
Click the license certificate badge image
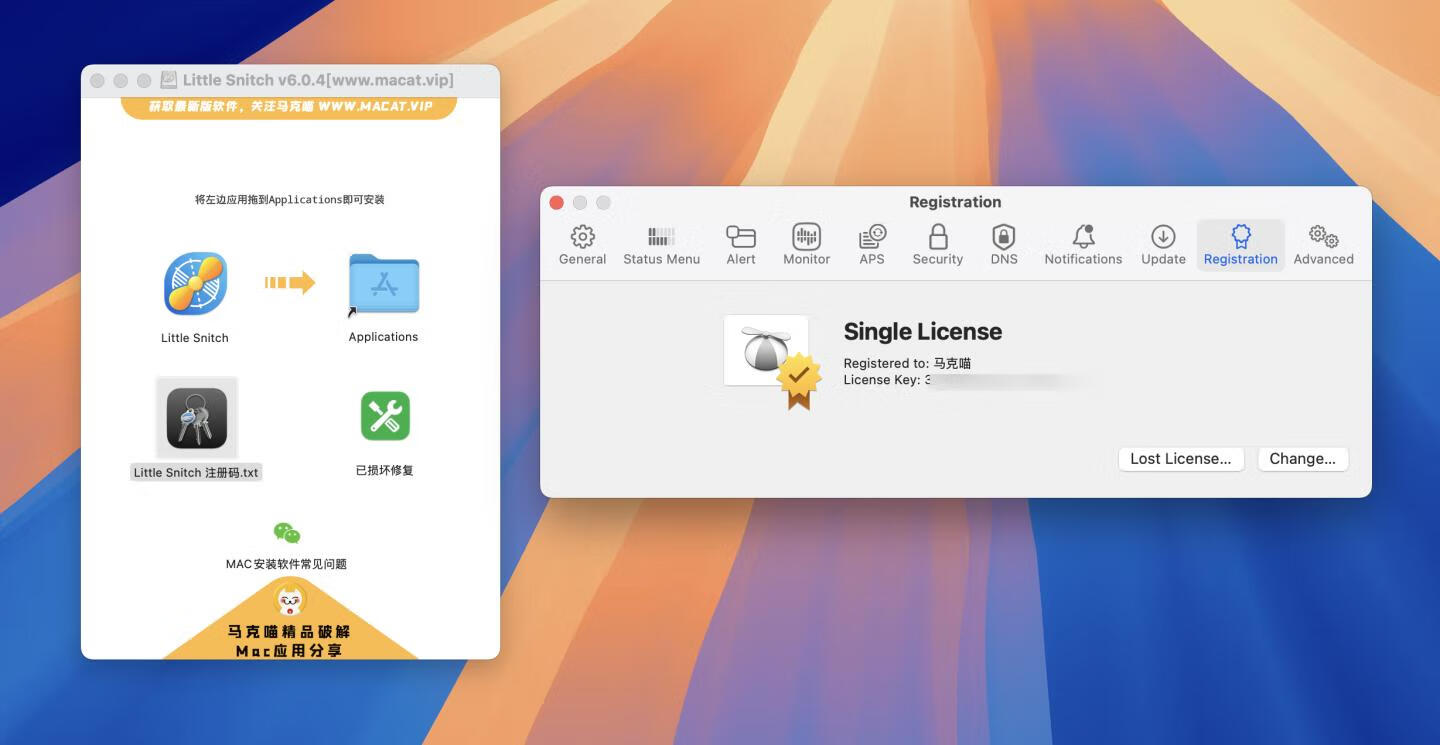(x=771, y=359)
